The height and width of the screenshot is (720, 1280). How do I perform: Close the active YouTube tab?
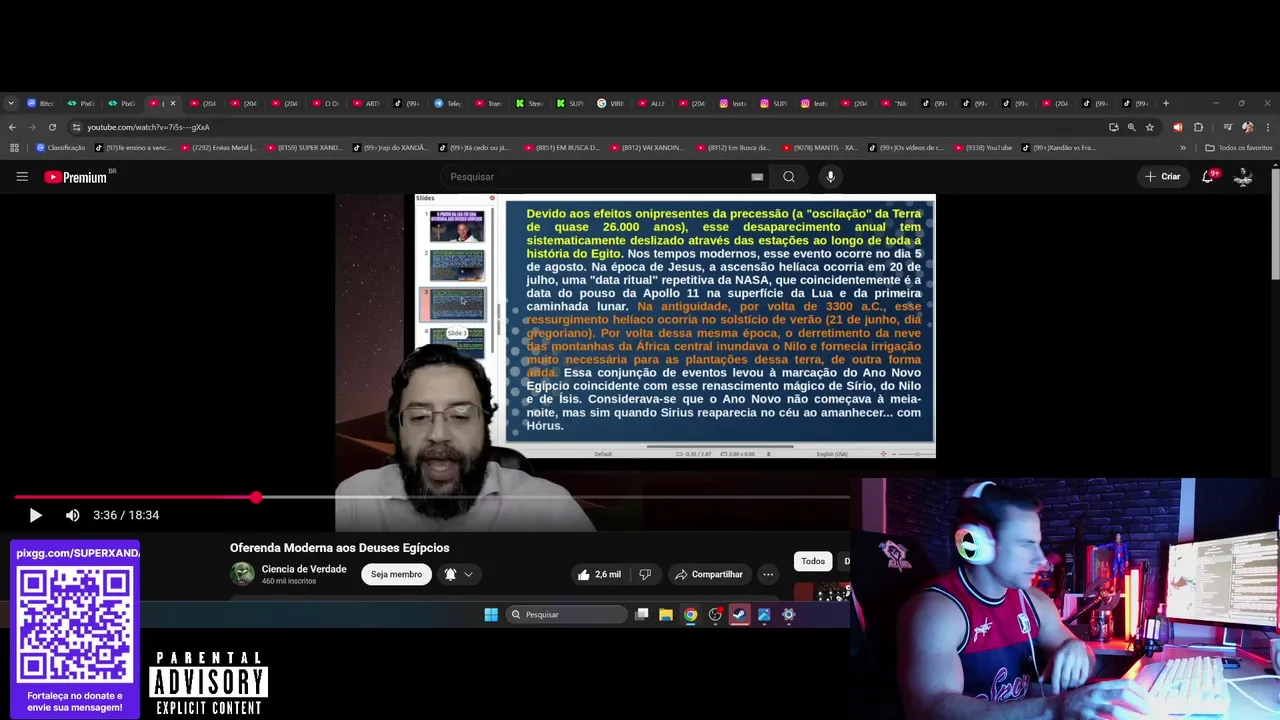click(172, 103)
